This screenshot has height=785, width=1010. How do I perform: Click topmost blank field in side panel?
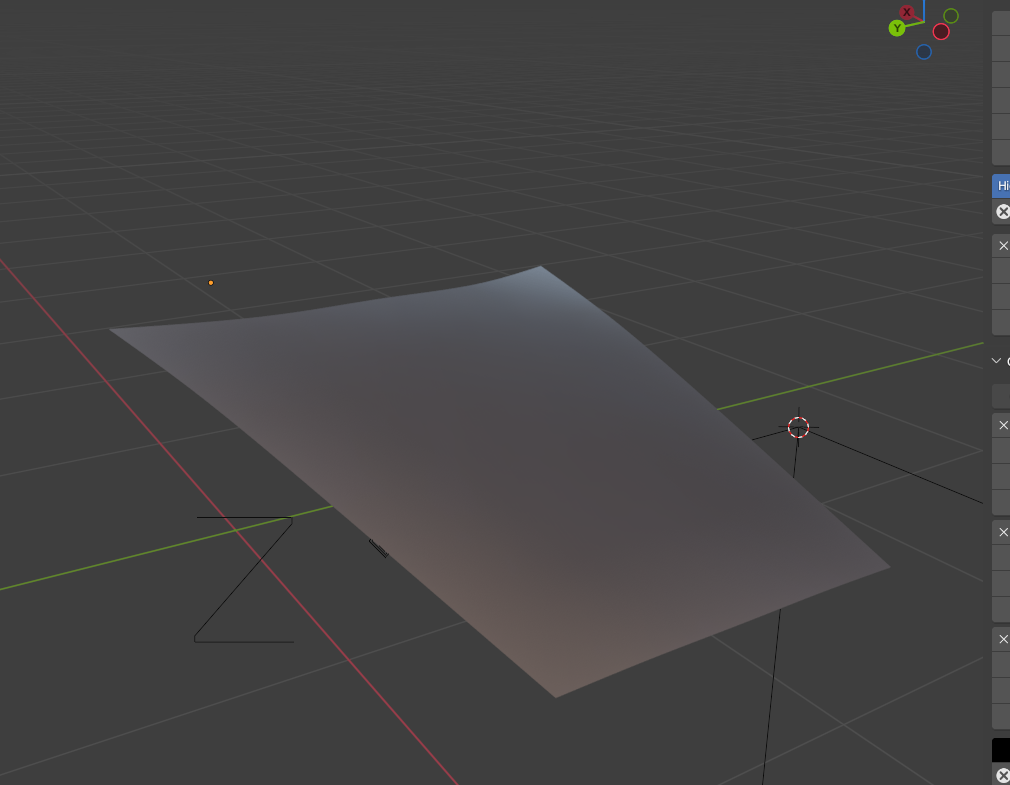pyautogui.click(x=1001, y=23)
